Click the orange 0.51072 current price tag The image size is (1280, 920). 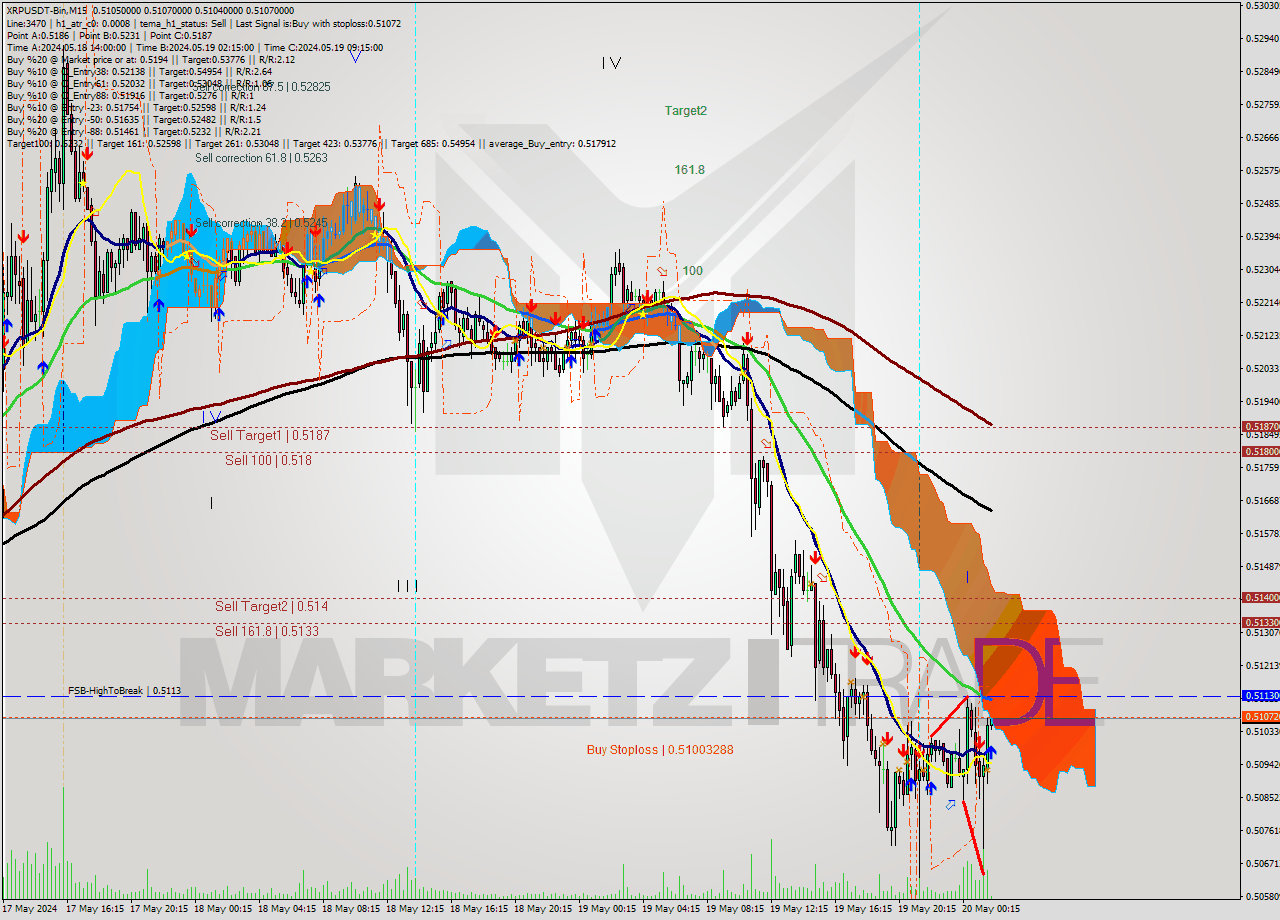[1260, 717]
